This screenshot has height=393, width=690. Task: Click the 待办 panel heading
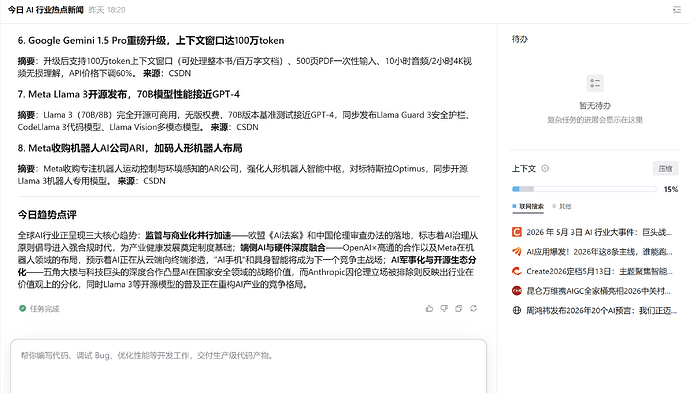pos(520,39)
